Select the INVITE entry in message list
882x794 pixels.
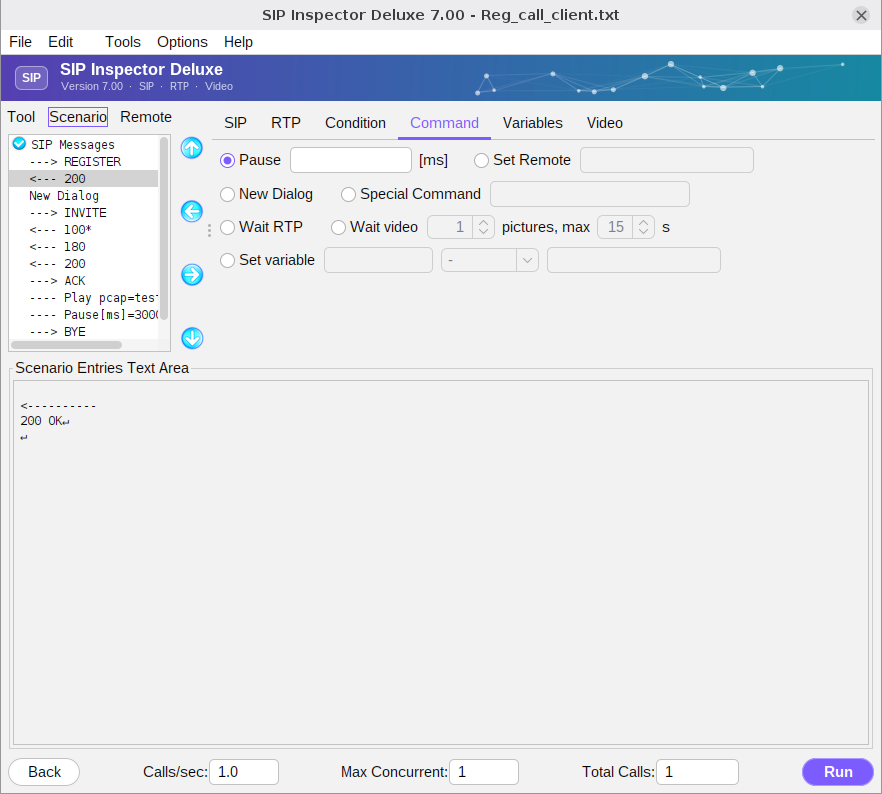84,213
